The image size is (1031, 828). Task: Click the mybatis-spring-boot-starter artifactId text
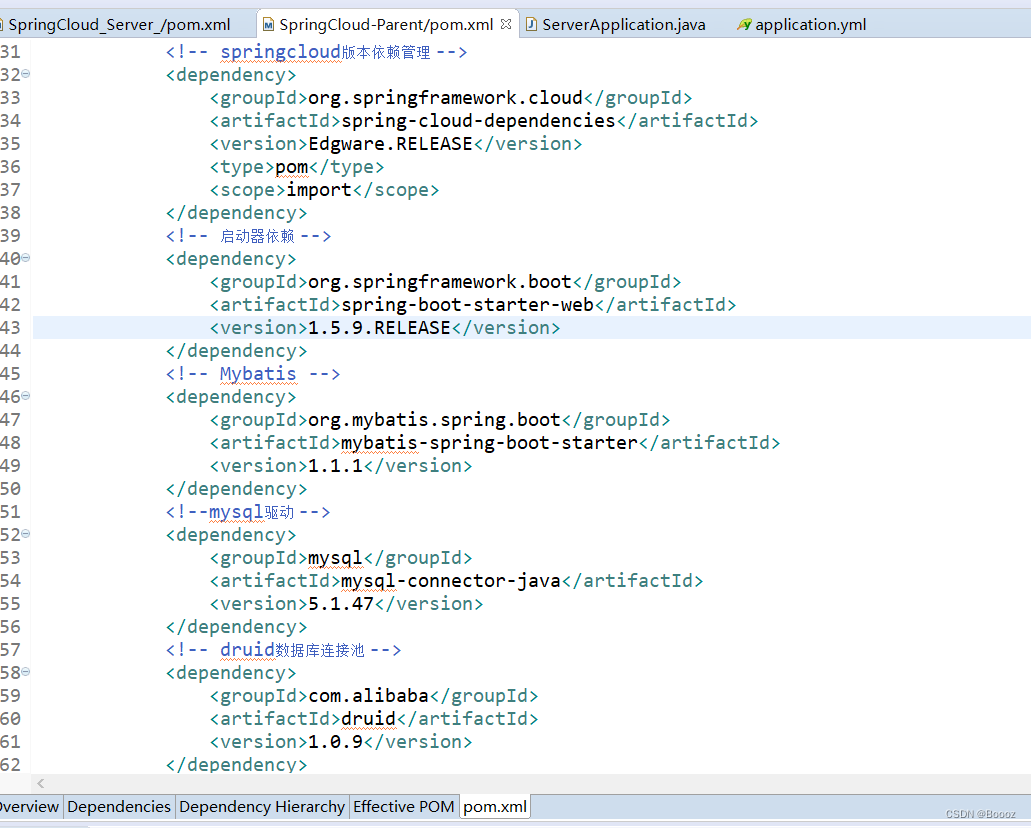point(490,443)
